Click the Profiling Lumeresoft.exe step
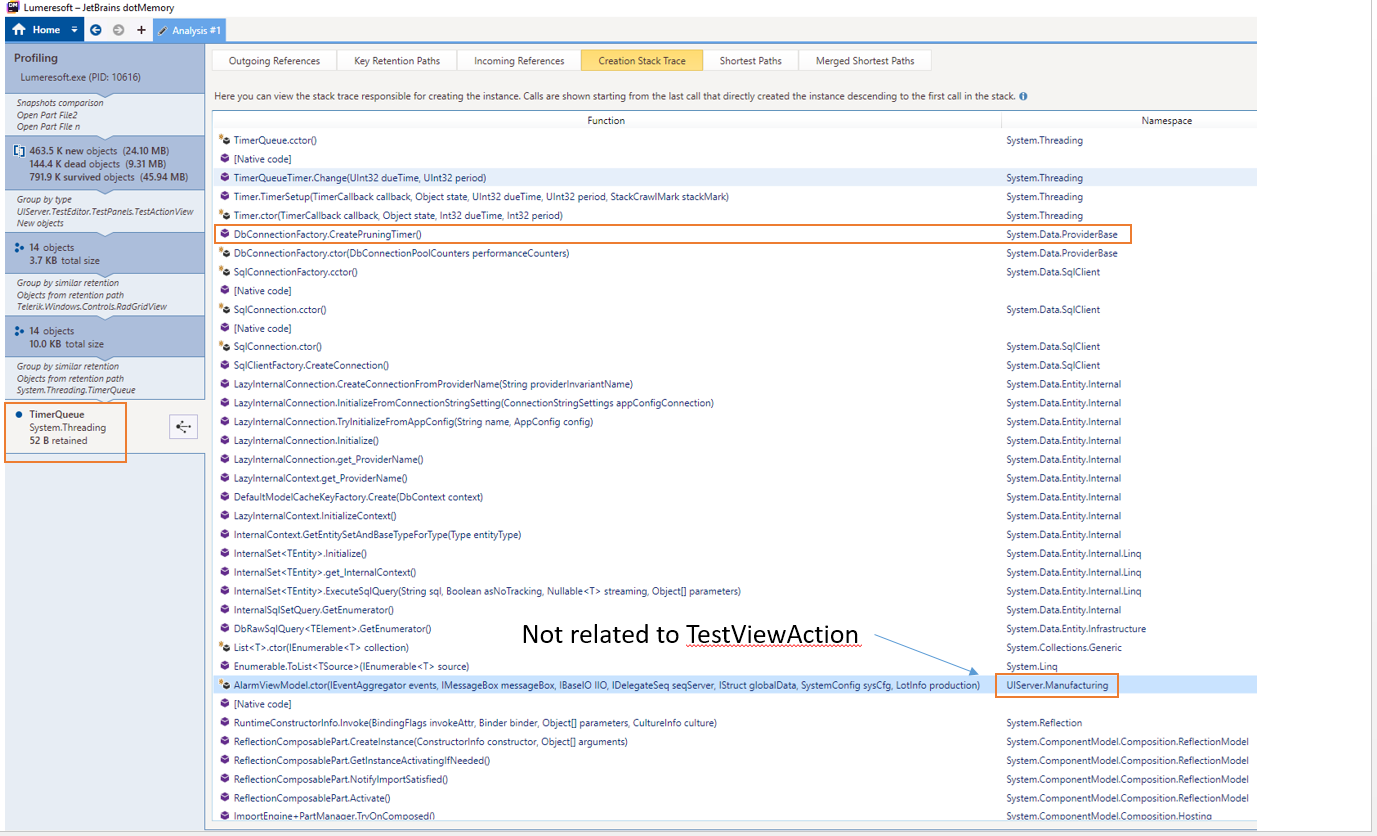Viewport: 1377px width, 836px height. coord(103,68)
